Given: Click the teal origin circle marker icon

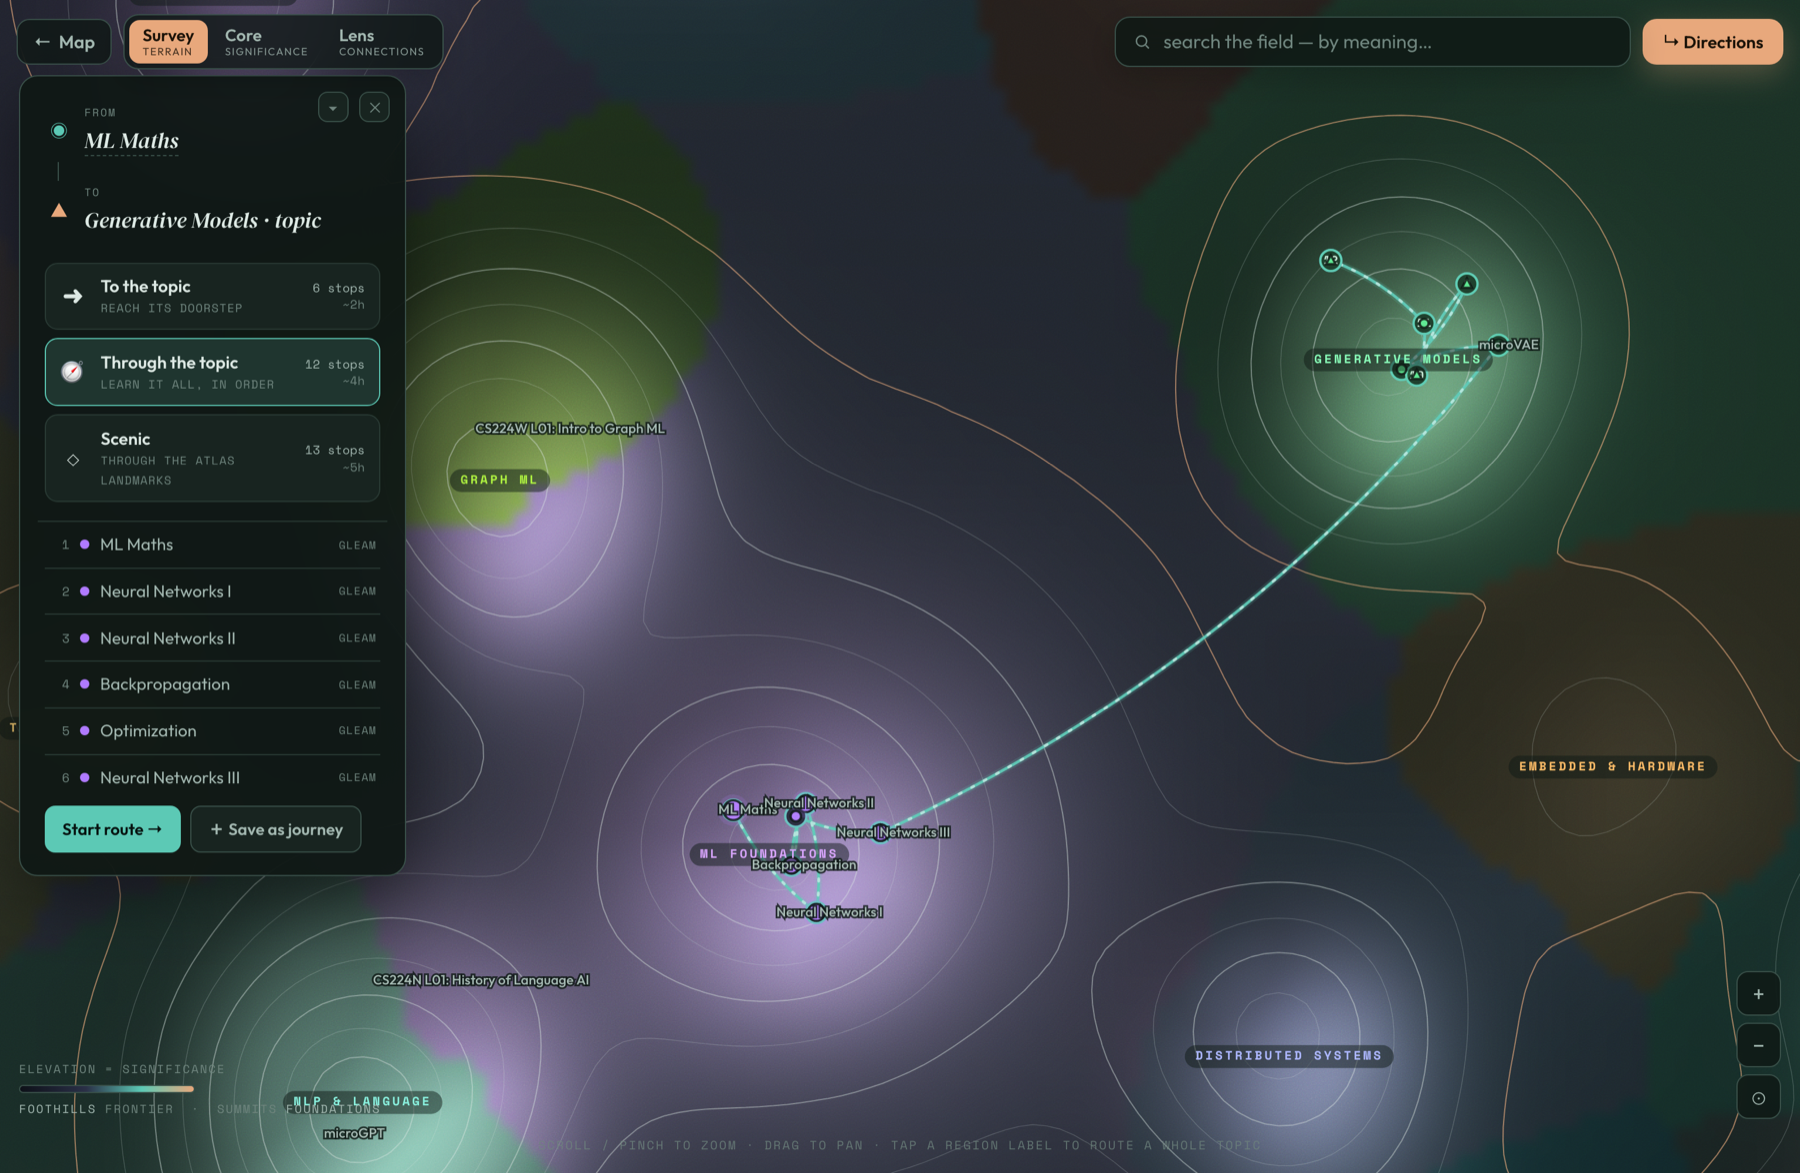Looking at the screenshot, I should click(59, 131).
